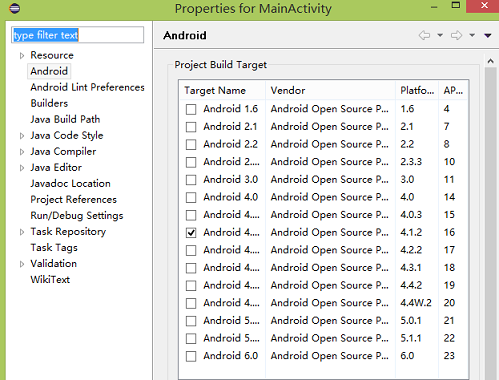
Task: Expand the Java Code Style node
Action: click(x=22, y=136)
